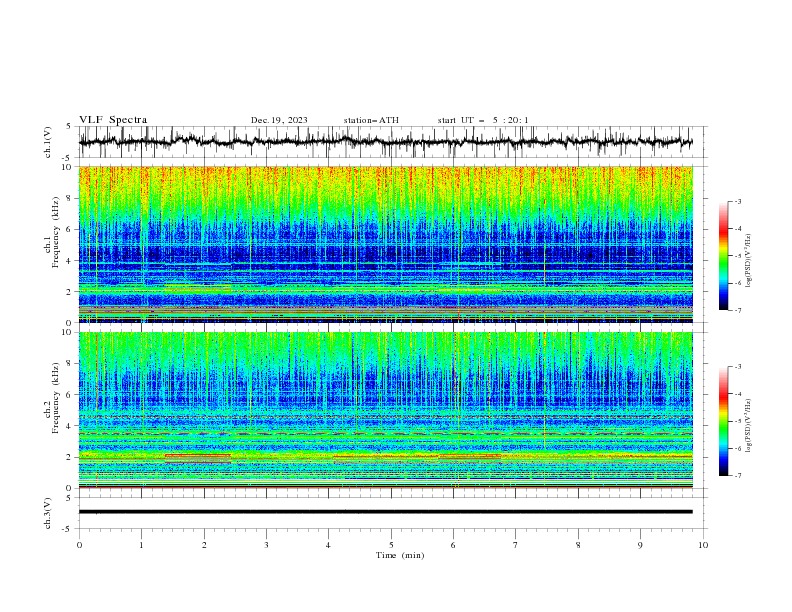Click the ch.2 red band near minute 6
Viewport: 792px width, 612px height.
click(x=470, y=456)
